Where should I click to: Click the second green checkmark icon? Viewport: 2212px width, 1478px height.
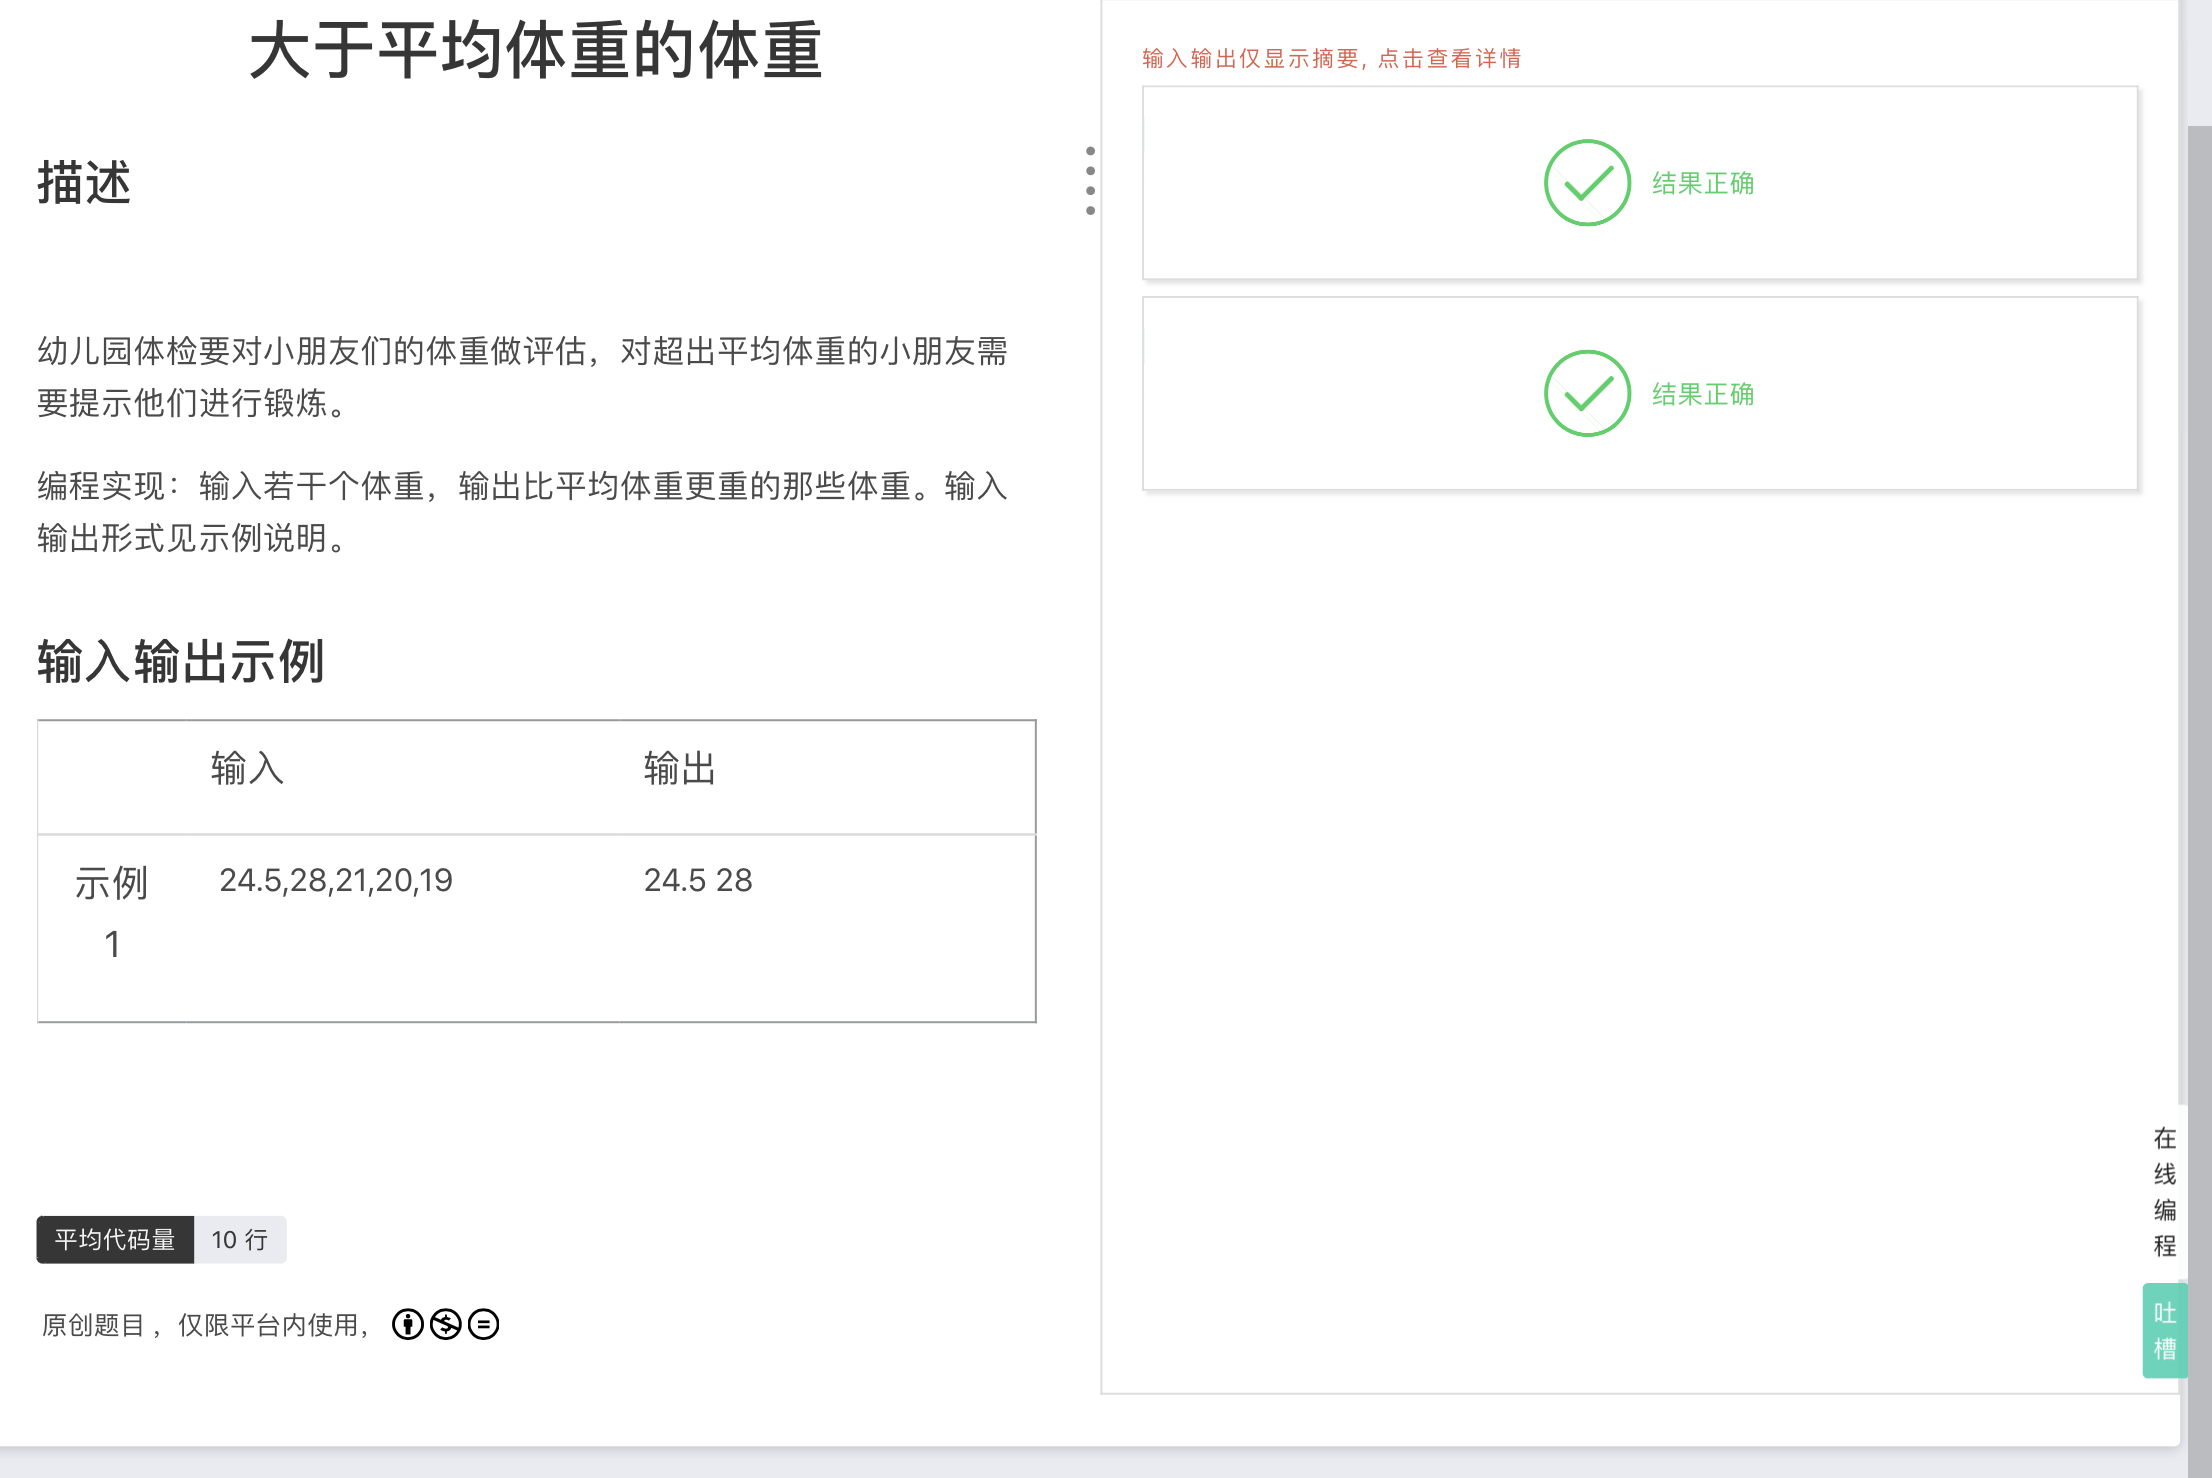[1587, 394]
